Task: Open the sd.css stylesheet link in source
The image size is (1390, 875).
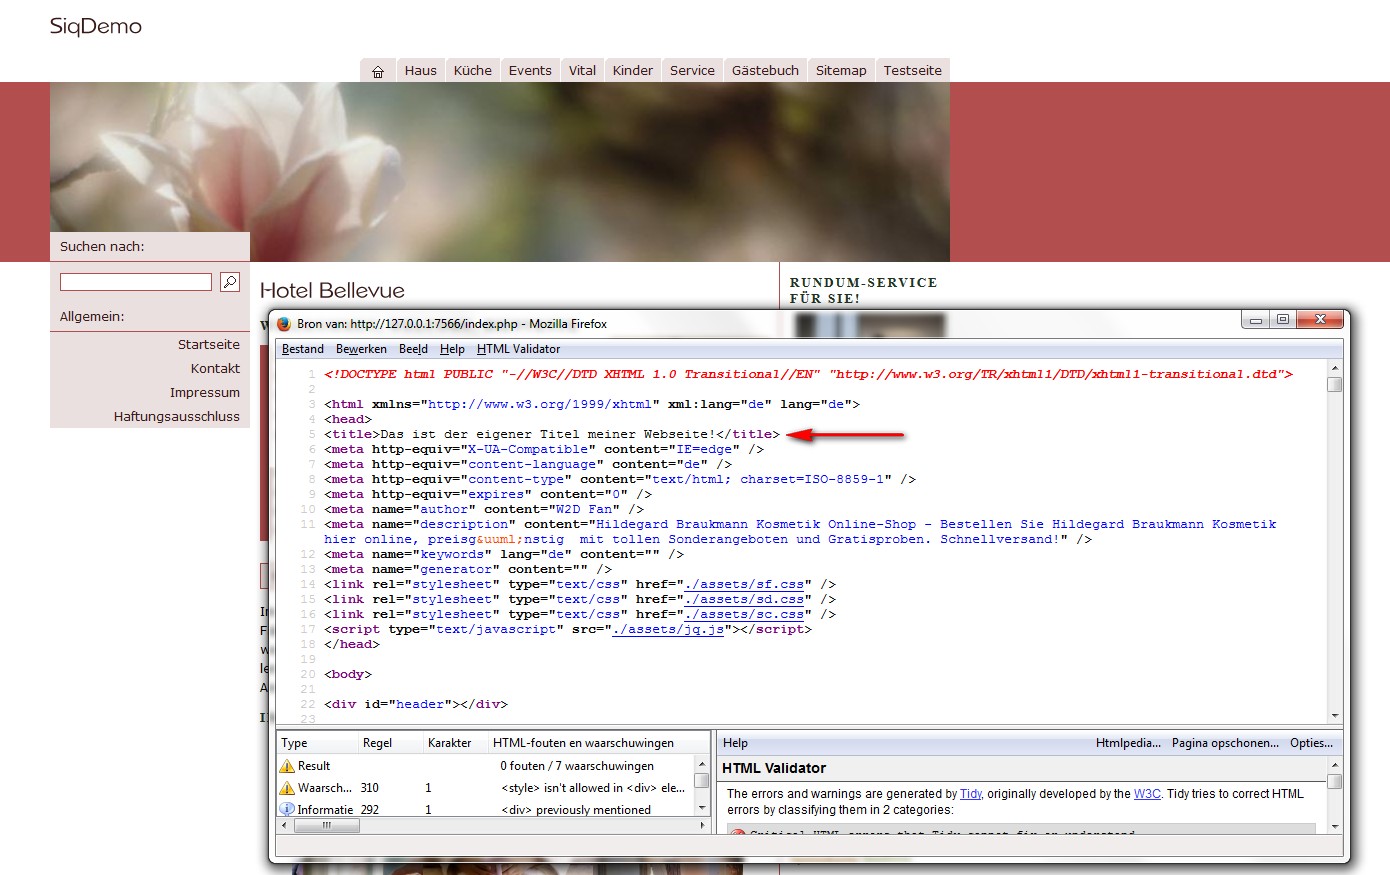Action: (744, 599)
